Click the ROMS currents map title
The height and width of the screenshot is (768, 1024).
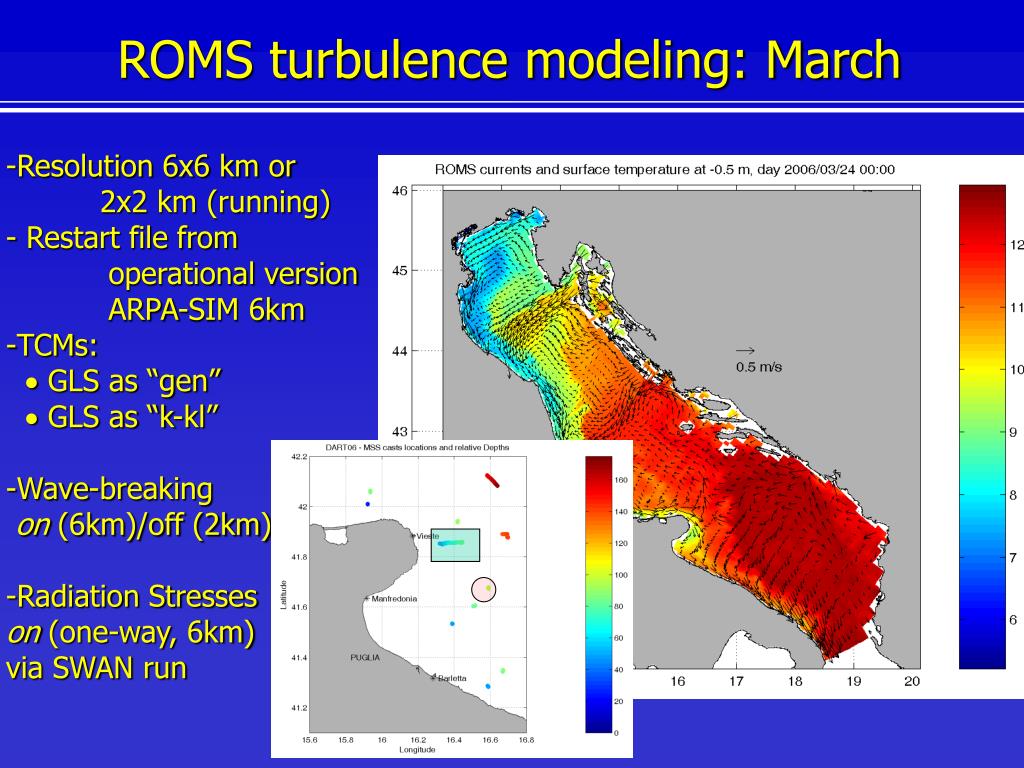click(665, 170)
